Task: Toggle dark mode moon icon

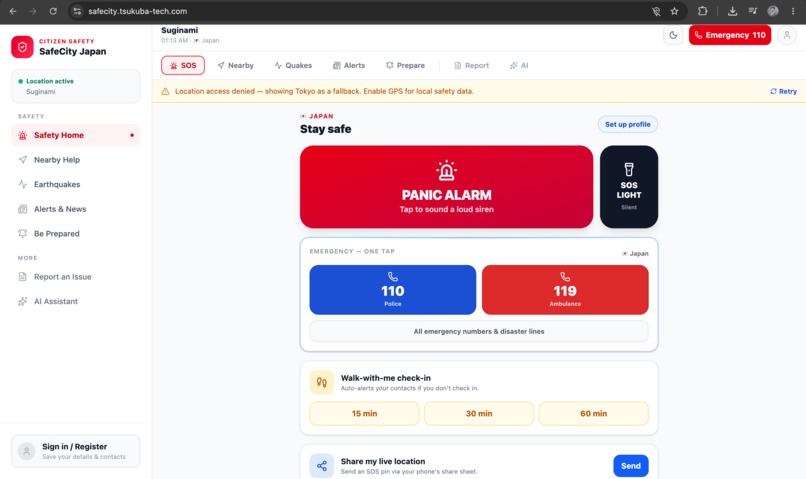Action: (x=673, y=35)
